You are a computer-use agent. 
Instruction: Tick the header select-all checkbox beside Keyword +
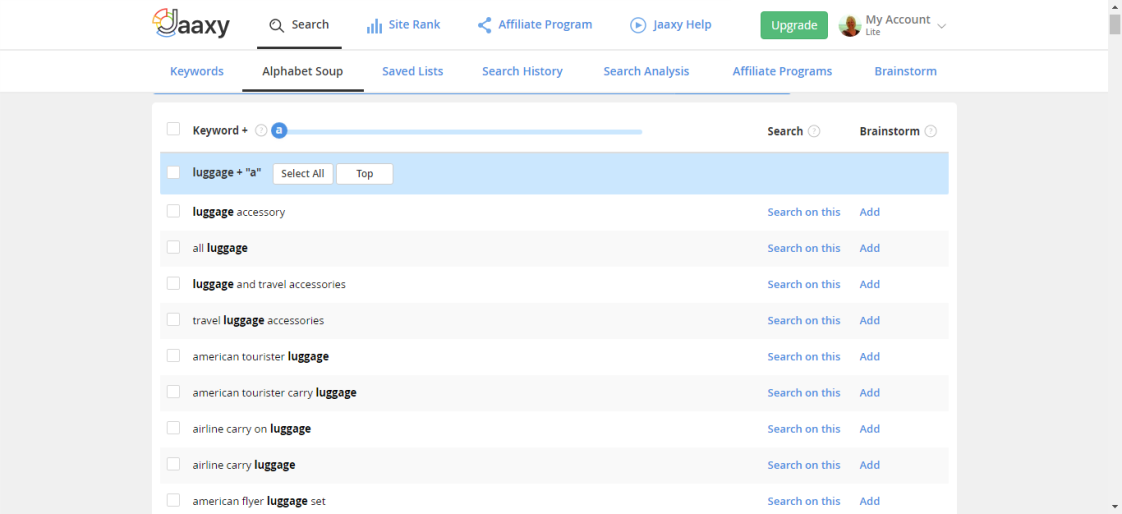173,129
